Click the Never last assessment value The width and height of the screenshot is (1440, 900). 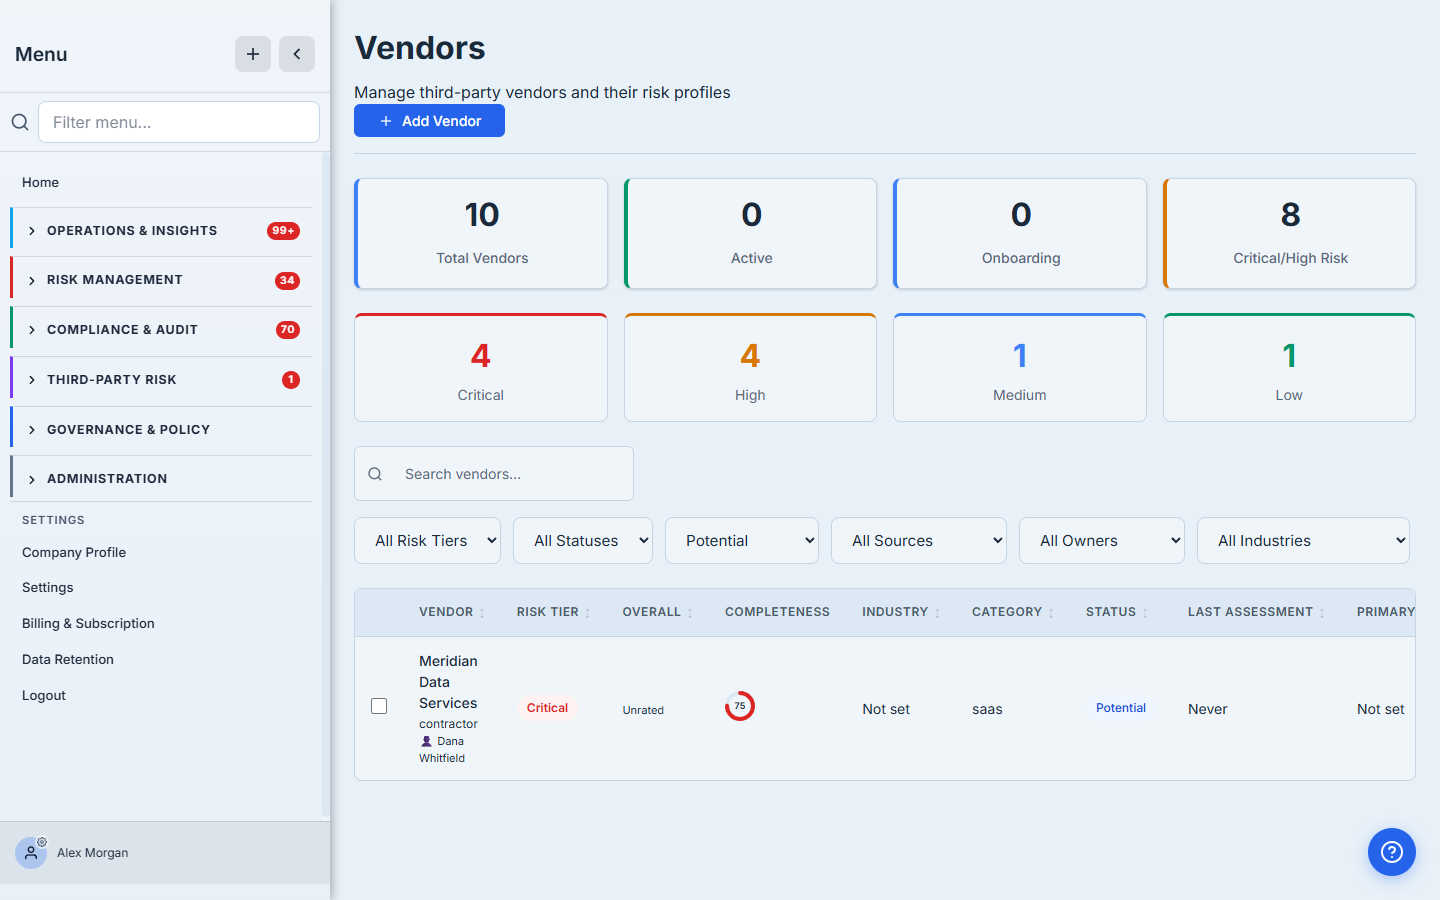click(1207, 709)
